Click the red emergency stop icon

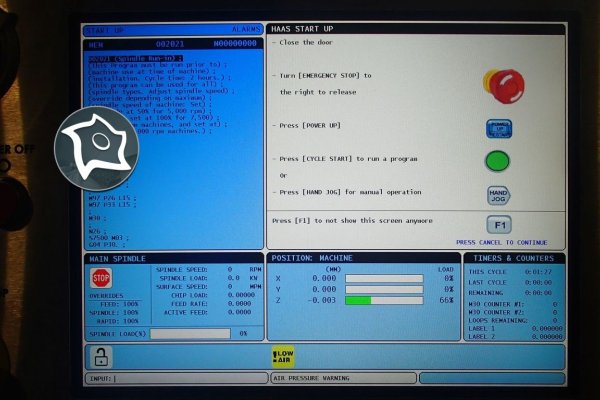(x=504, y=86)
